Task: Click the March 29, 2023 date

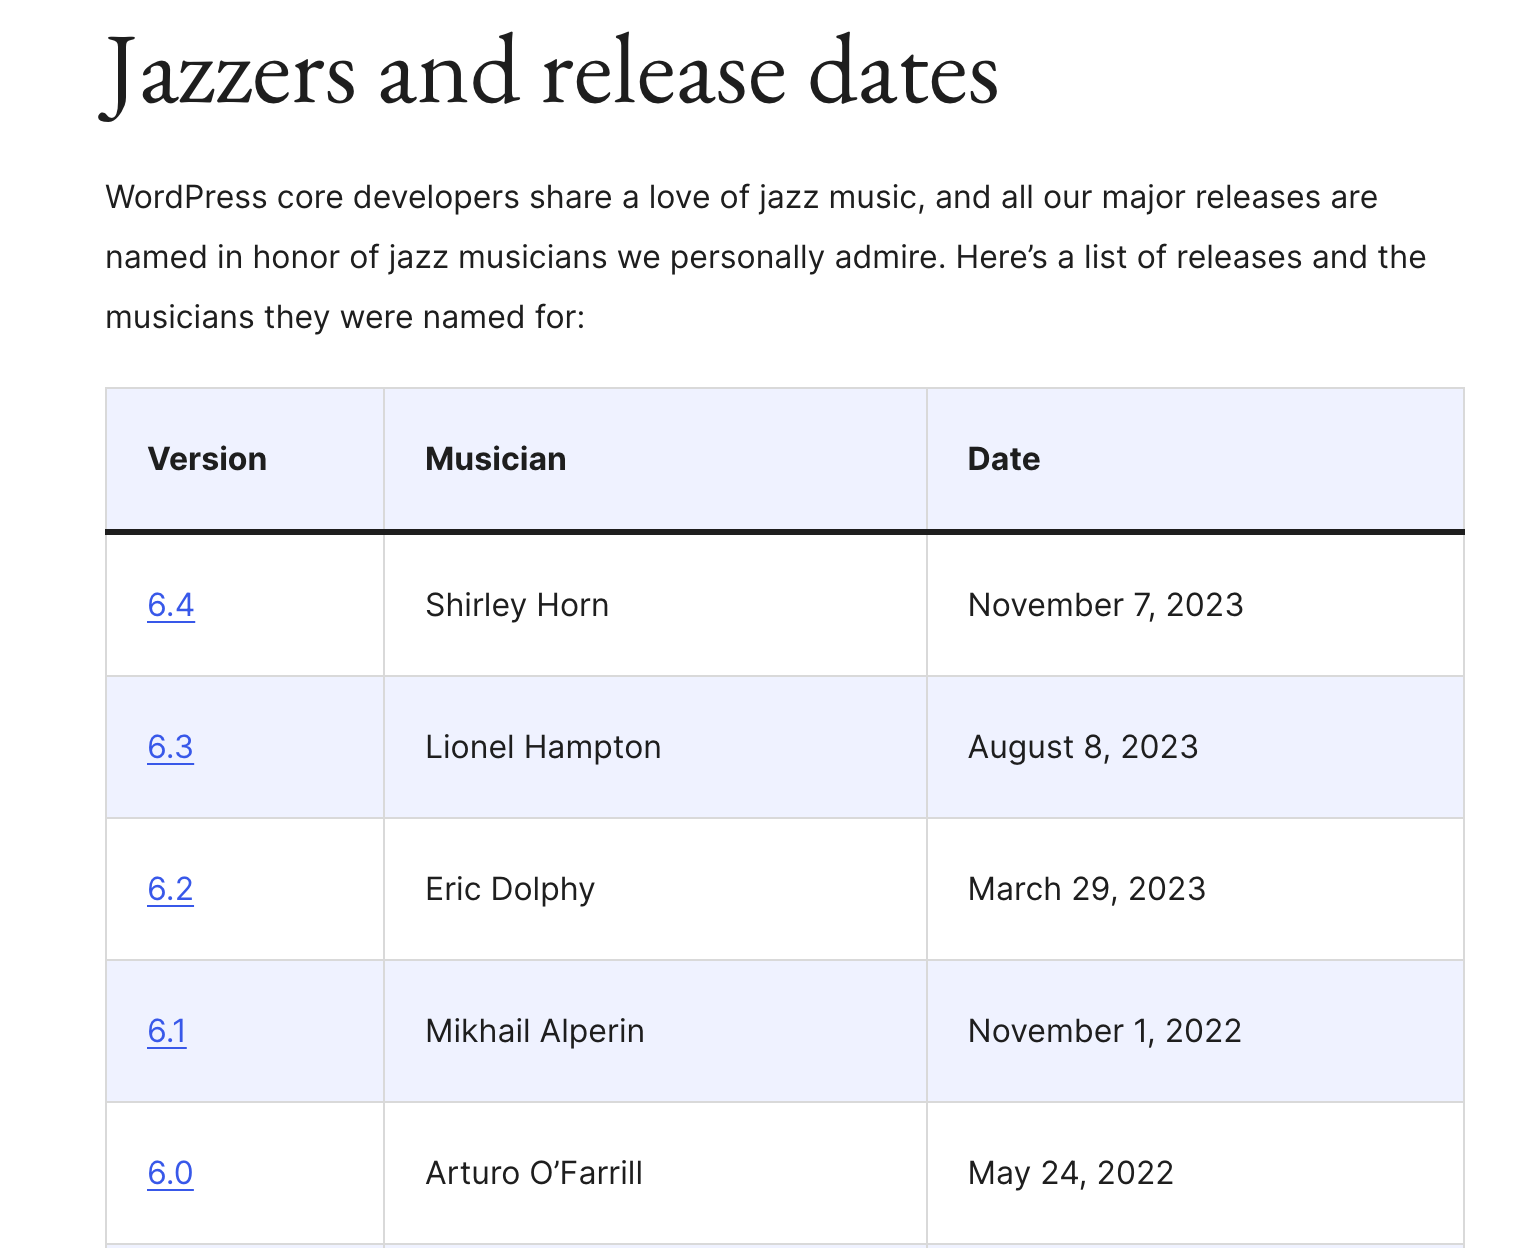Action: click(x=1087, y=889)
